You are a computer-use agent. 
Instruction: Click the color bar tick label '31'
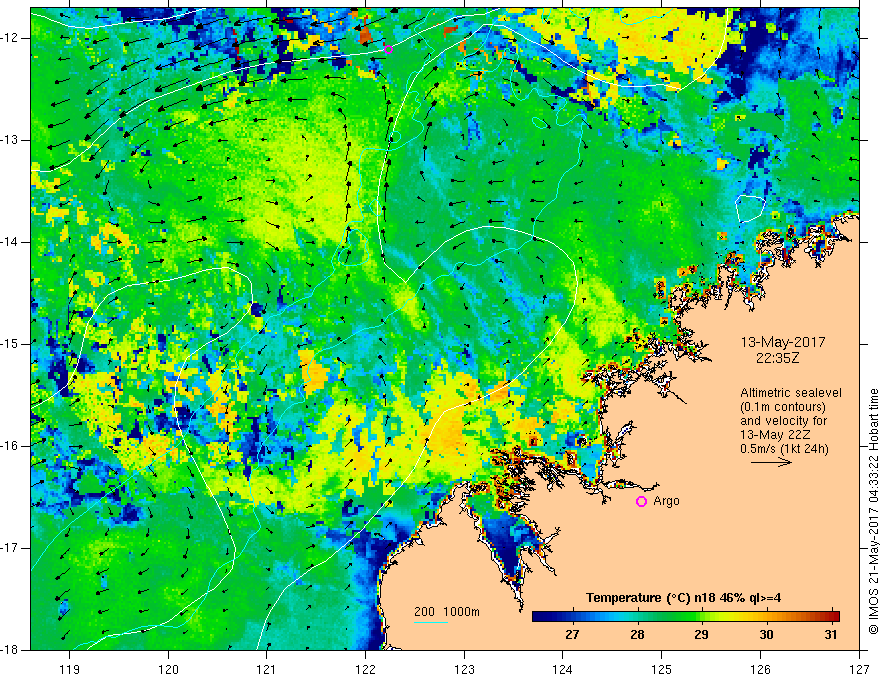point(831,635)
